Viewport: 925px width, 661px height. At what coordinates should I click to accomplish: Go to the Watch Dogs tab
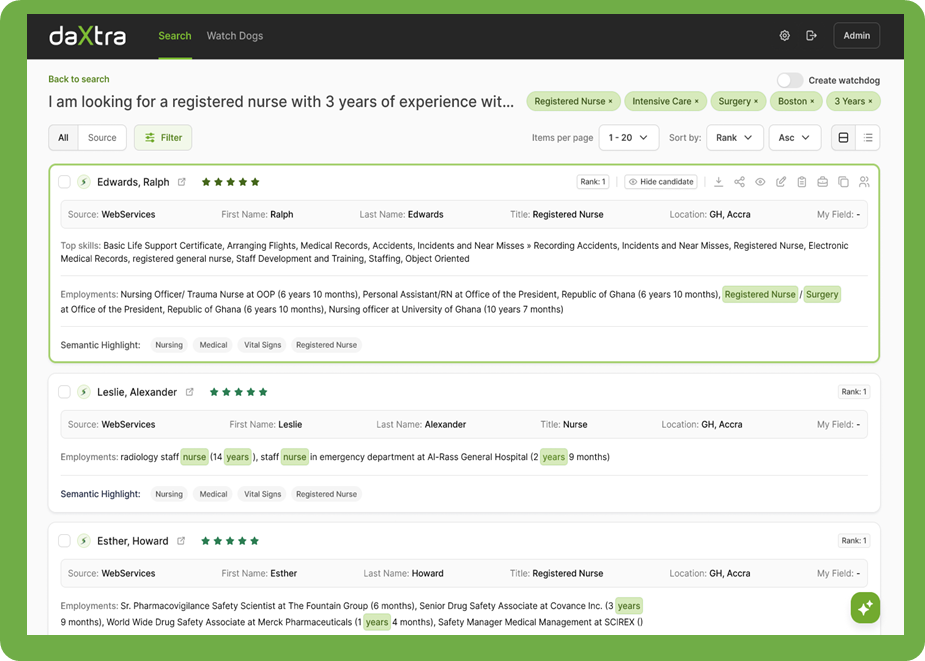[235, 36]
